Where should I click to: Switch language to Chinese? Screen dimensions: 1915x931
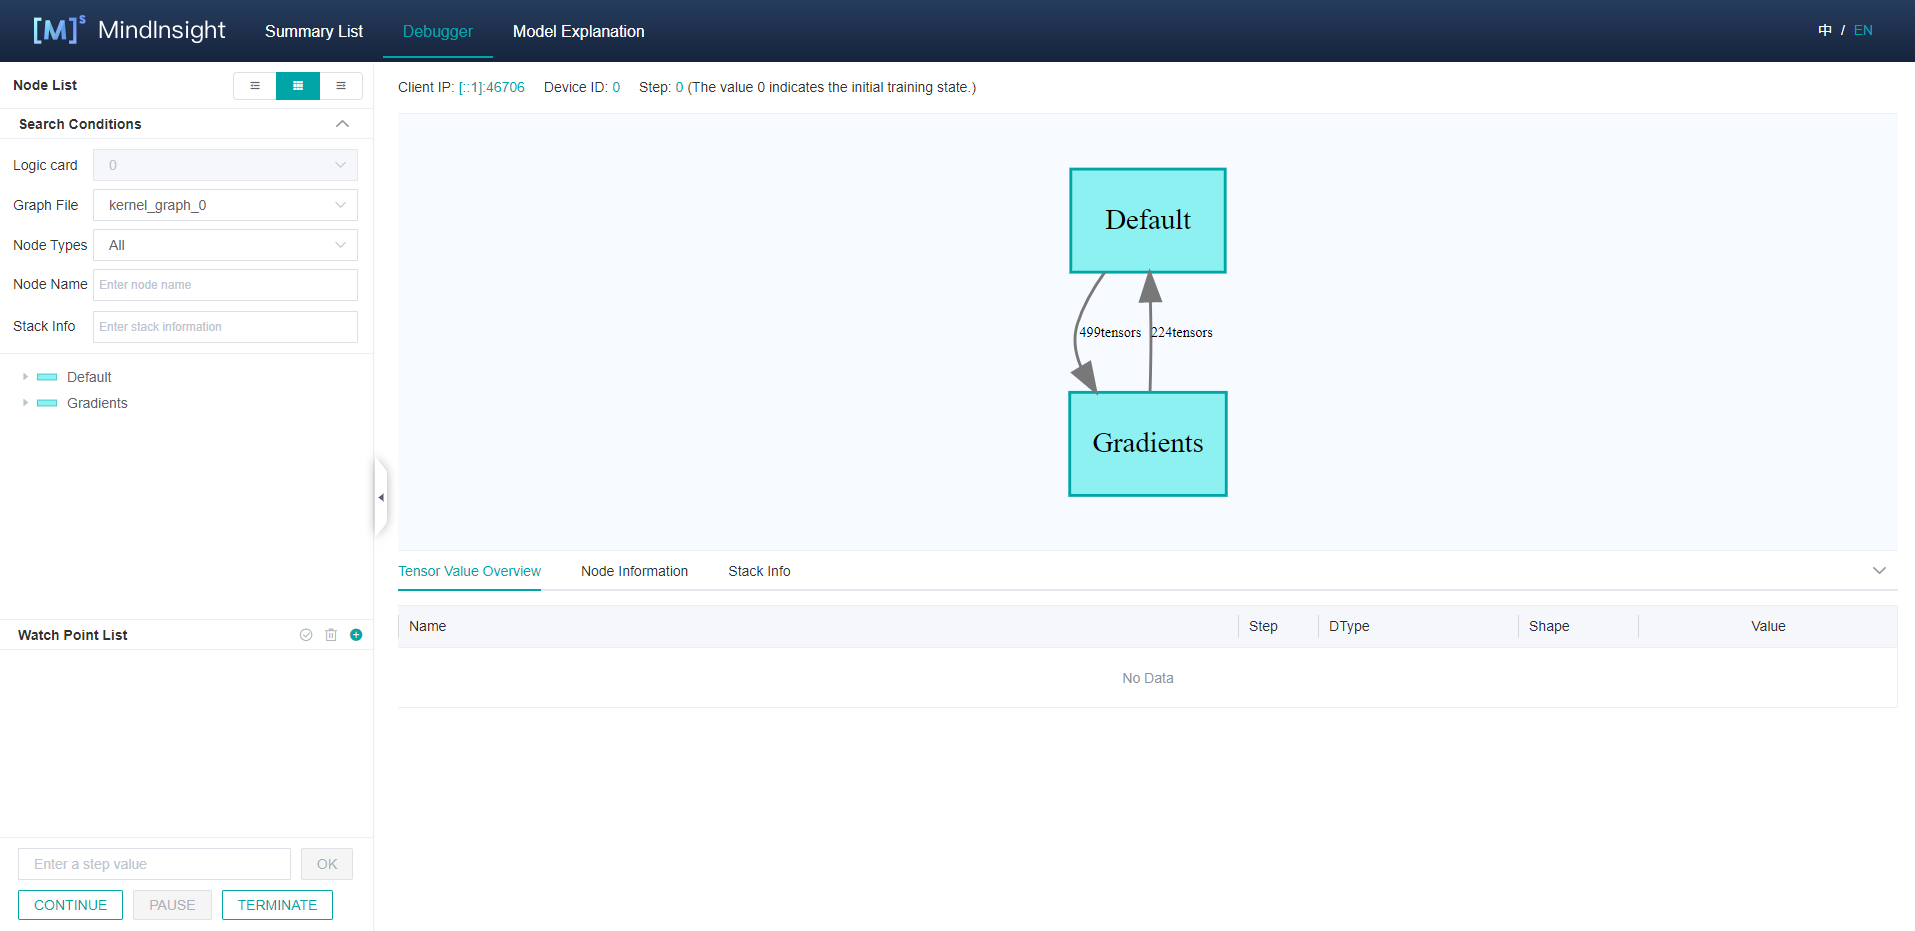pyautogui.click(x=1825, y=30)
